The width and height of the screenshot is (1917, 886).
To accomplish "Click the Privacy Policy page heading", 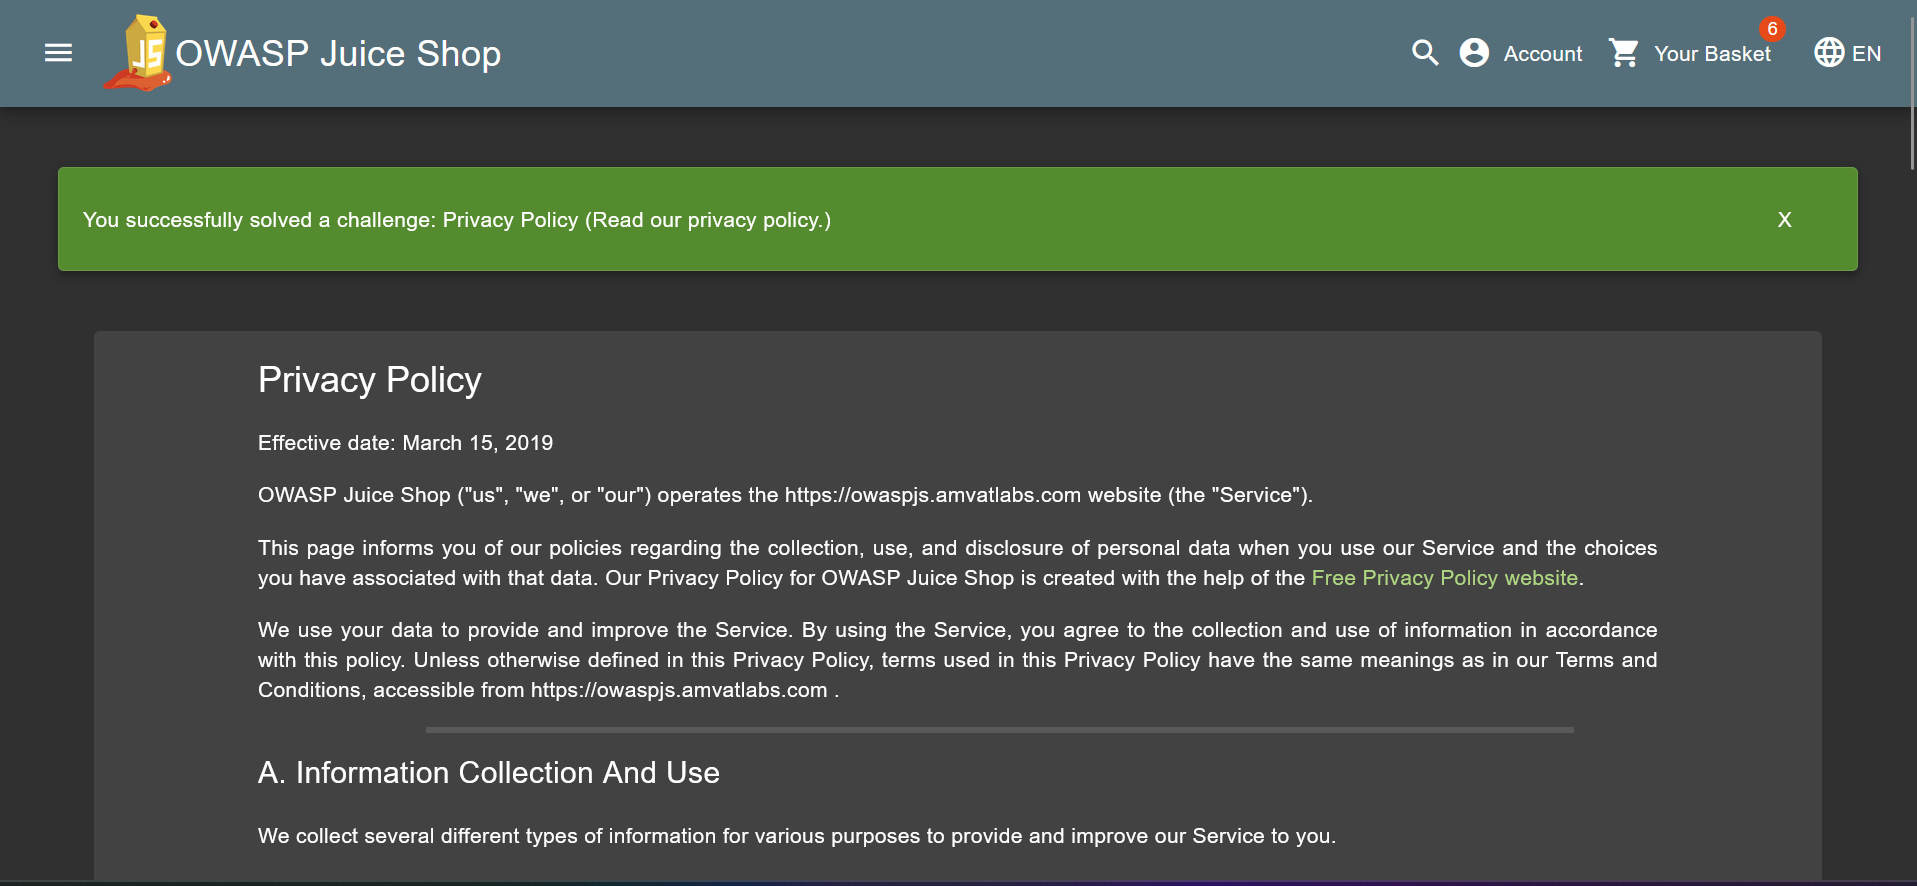I will pos(370,380).
